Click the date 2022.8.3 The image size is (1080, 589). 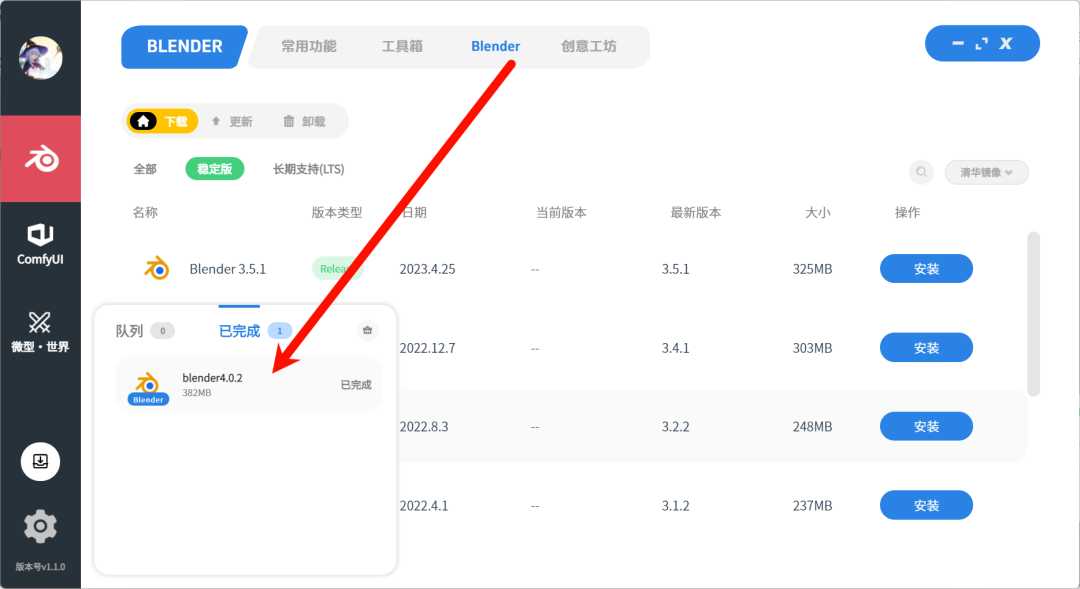point(424,426)
